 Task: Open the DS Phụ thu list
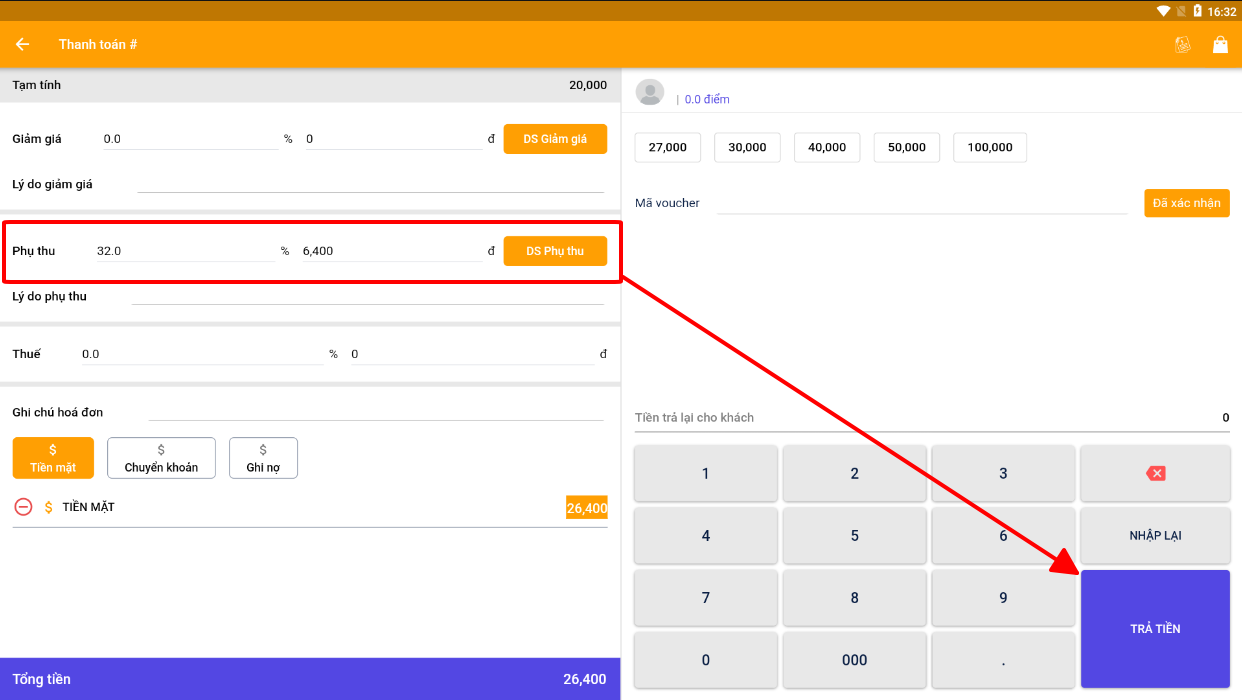pos(555,251)
